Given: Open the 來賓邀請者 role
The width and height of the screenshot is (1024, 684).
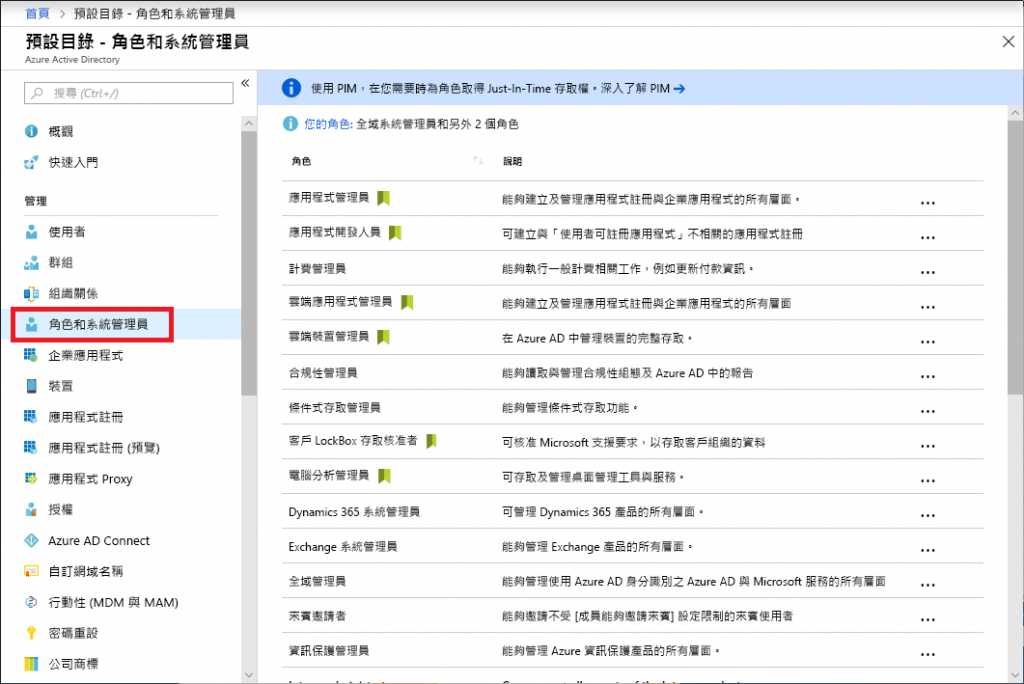Looking at the screenshot, I should [x=317, y=615].
